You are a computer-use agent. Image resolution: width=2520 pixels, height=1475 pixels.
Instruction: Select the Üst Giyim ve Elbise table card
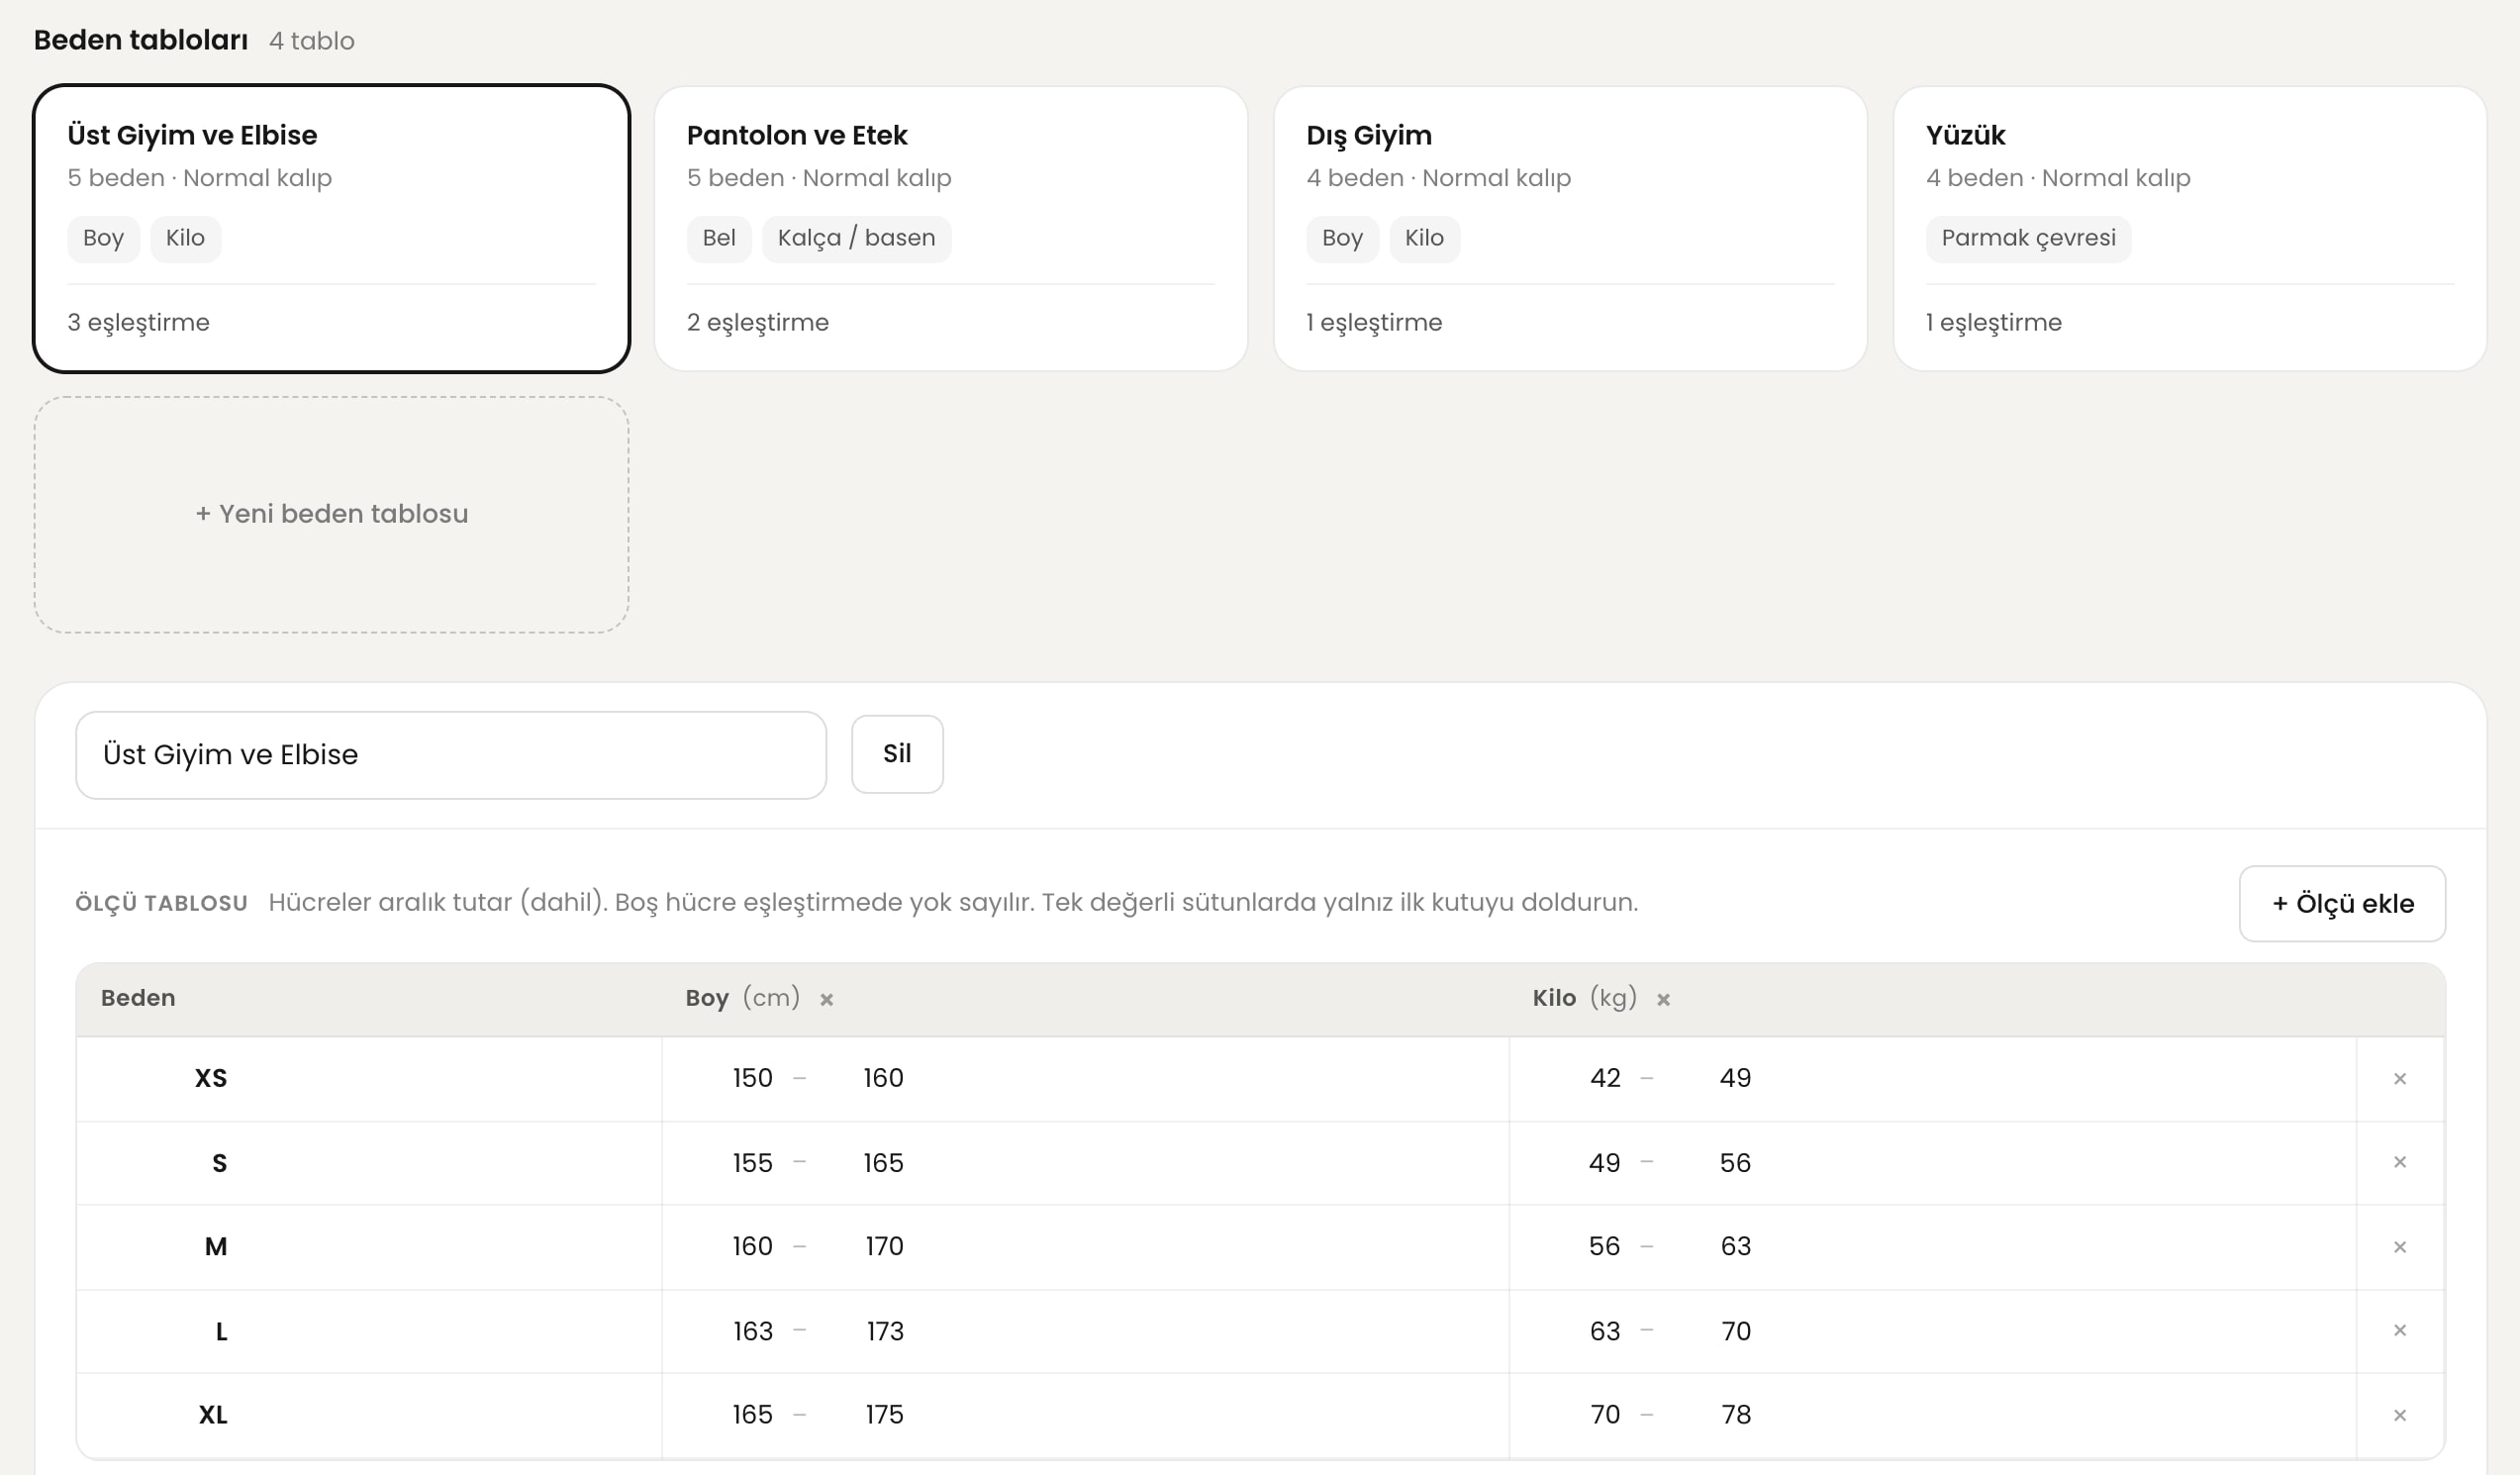pos(331,228)
